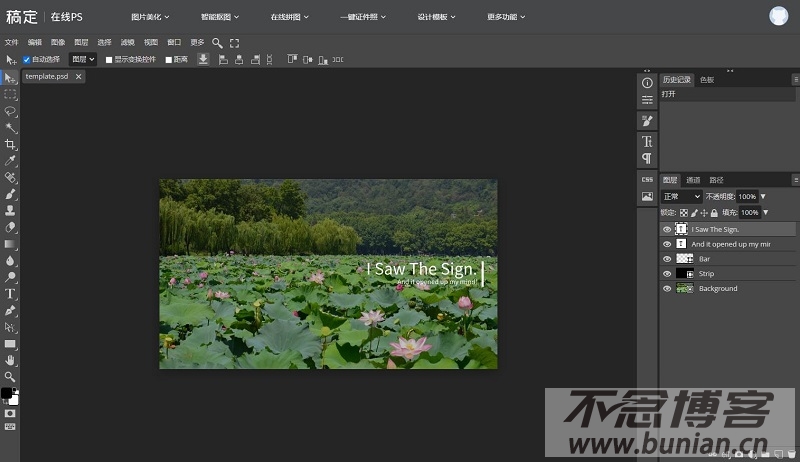
Task: Click the foreground color swatch
Action: pyautogui.click(x=6, y=394)
